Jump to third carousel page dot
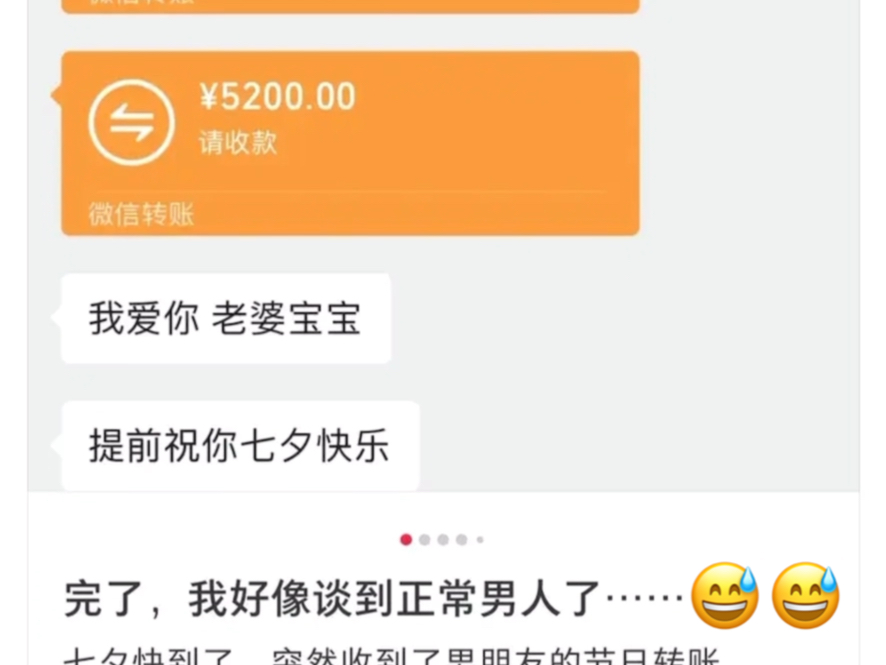This screenshot has width=886, height=665. (x=444, y=540)
